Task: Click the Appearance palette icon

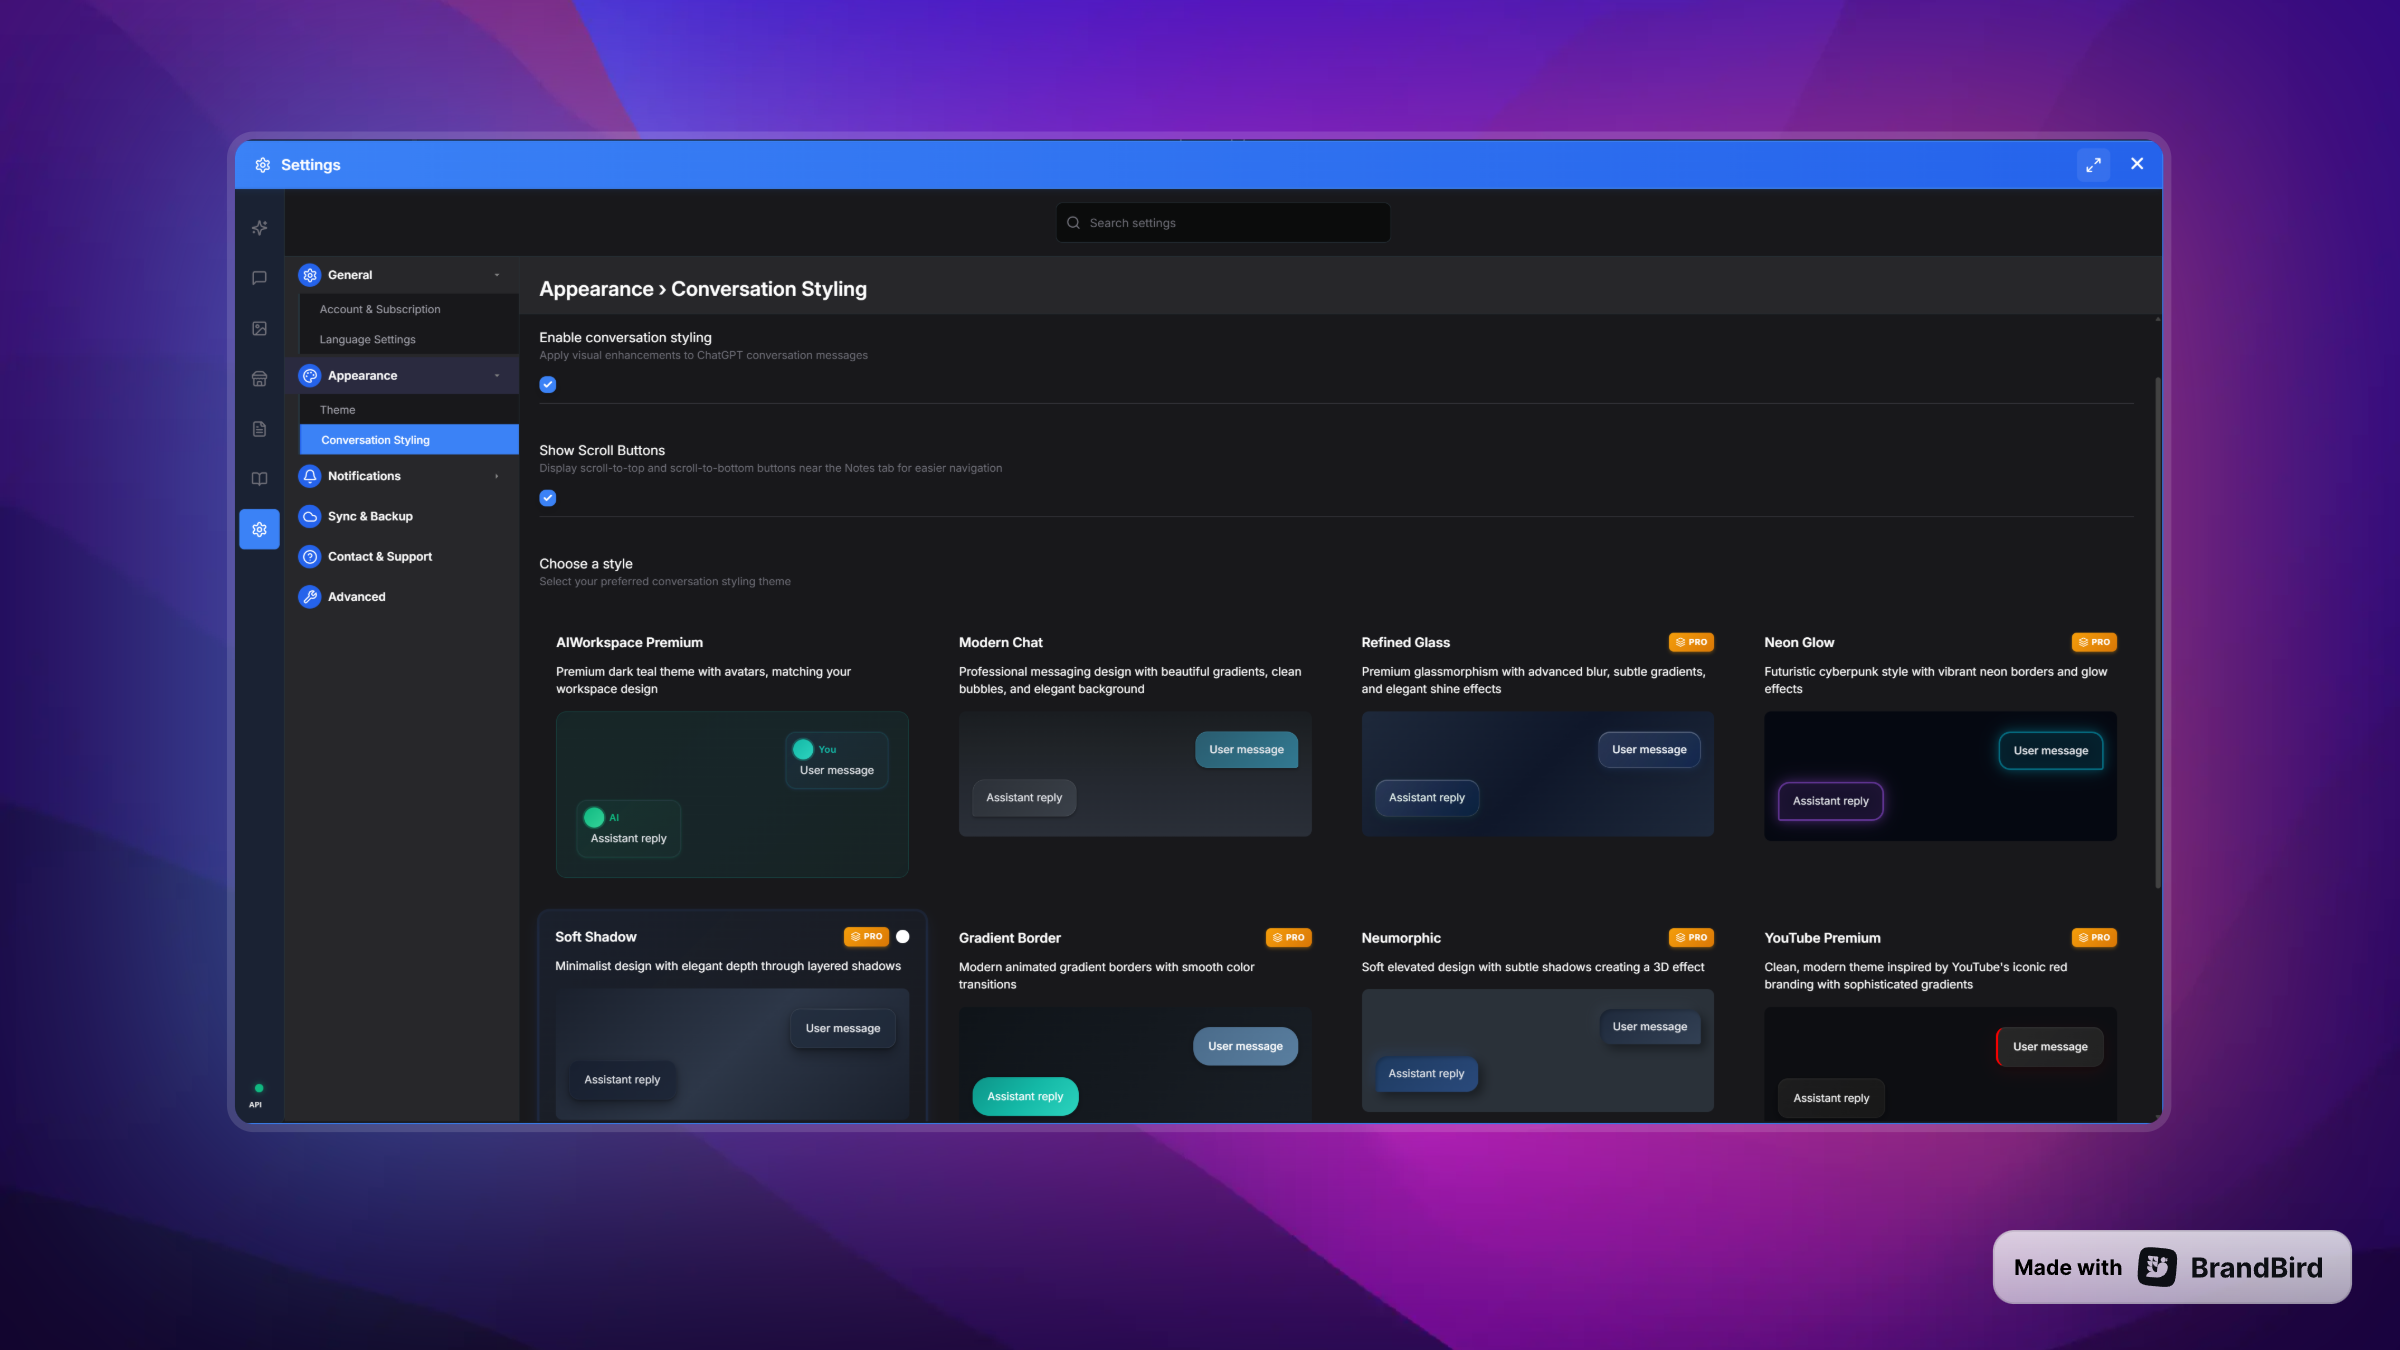Action: (309, 375)
